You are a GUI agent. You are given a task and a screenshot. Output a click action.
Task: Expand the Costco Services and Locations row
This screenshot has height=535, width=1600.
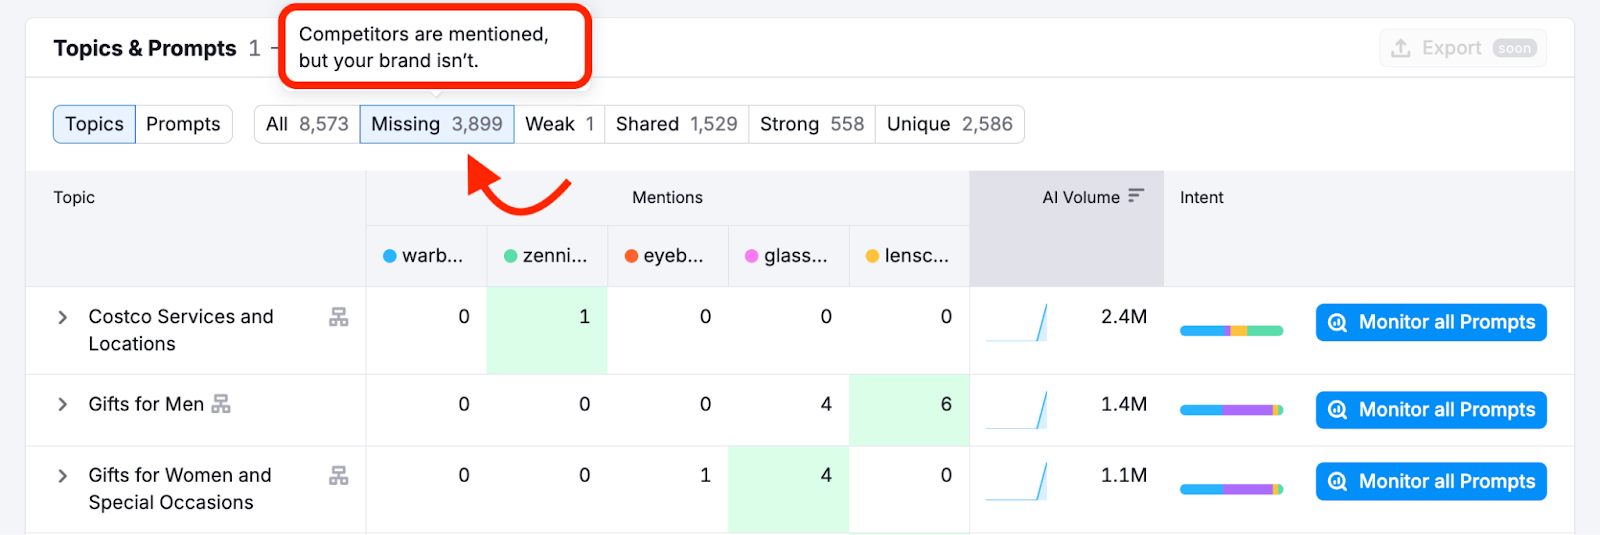pyautogui.click(x=63, y=318)
